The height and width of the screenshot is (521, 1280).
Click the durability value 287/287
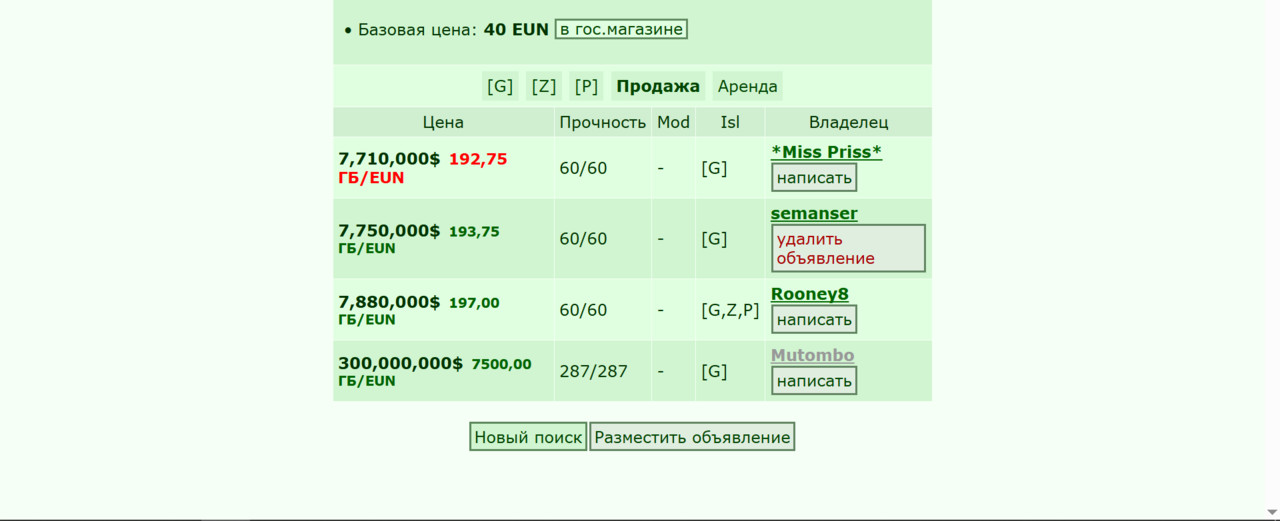coord(594,372)
